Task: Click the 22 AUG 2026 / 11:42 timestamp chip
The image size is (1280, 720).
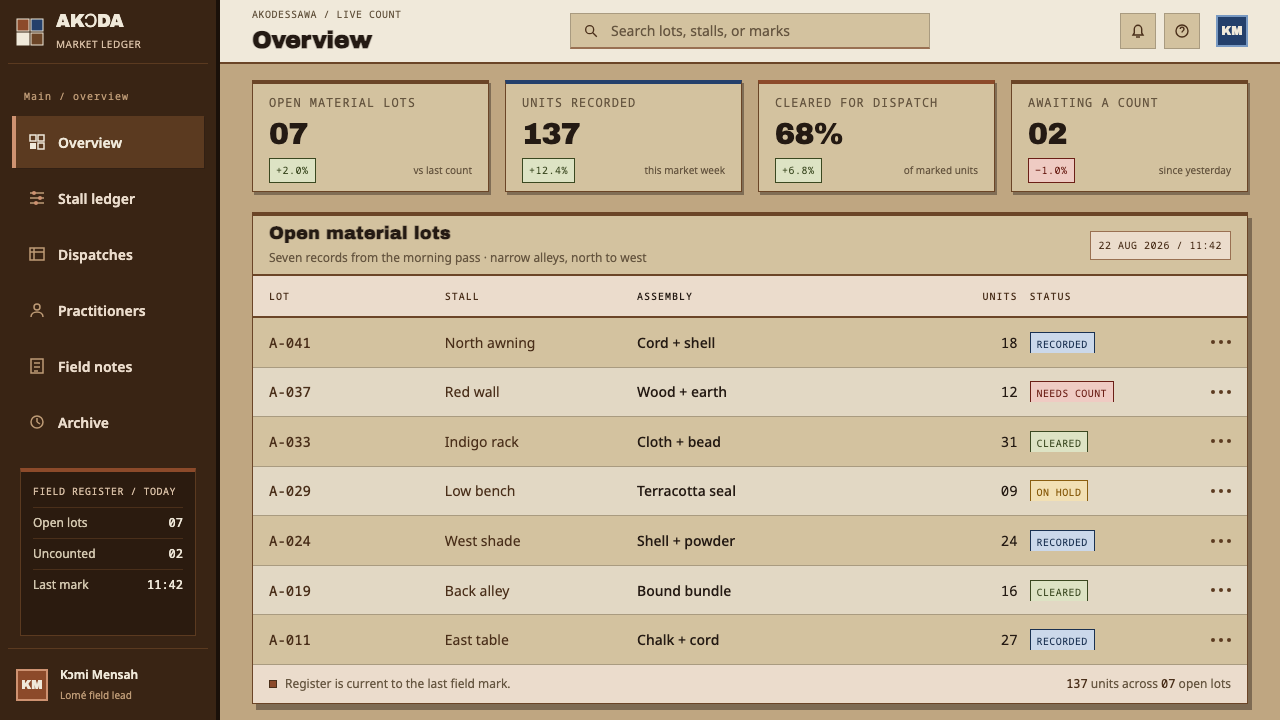Action: [1160, 245]
